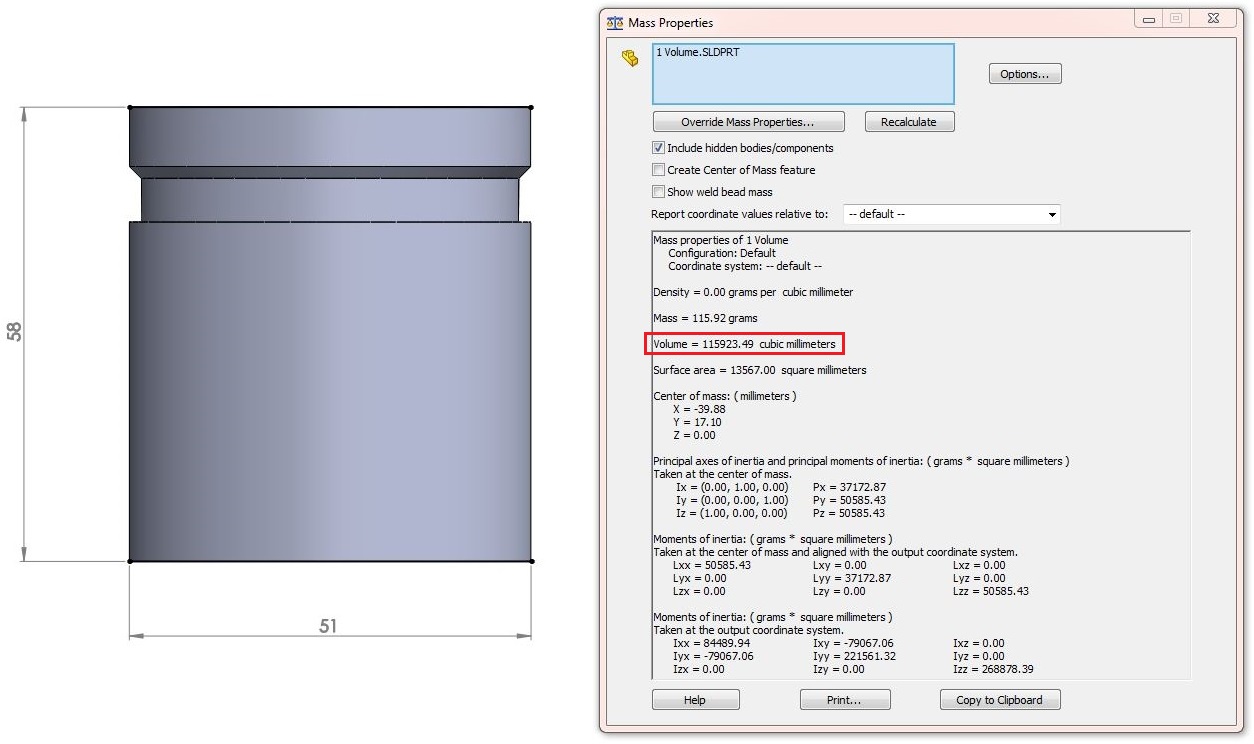Screen dimensions: 1254x744
Task: Click Override Mass Properties... button
Action: [x=748, y=122]
